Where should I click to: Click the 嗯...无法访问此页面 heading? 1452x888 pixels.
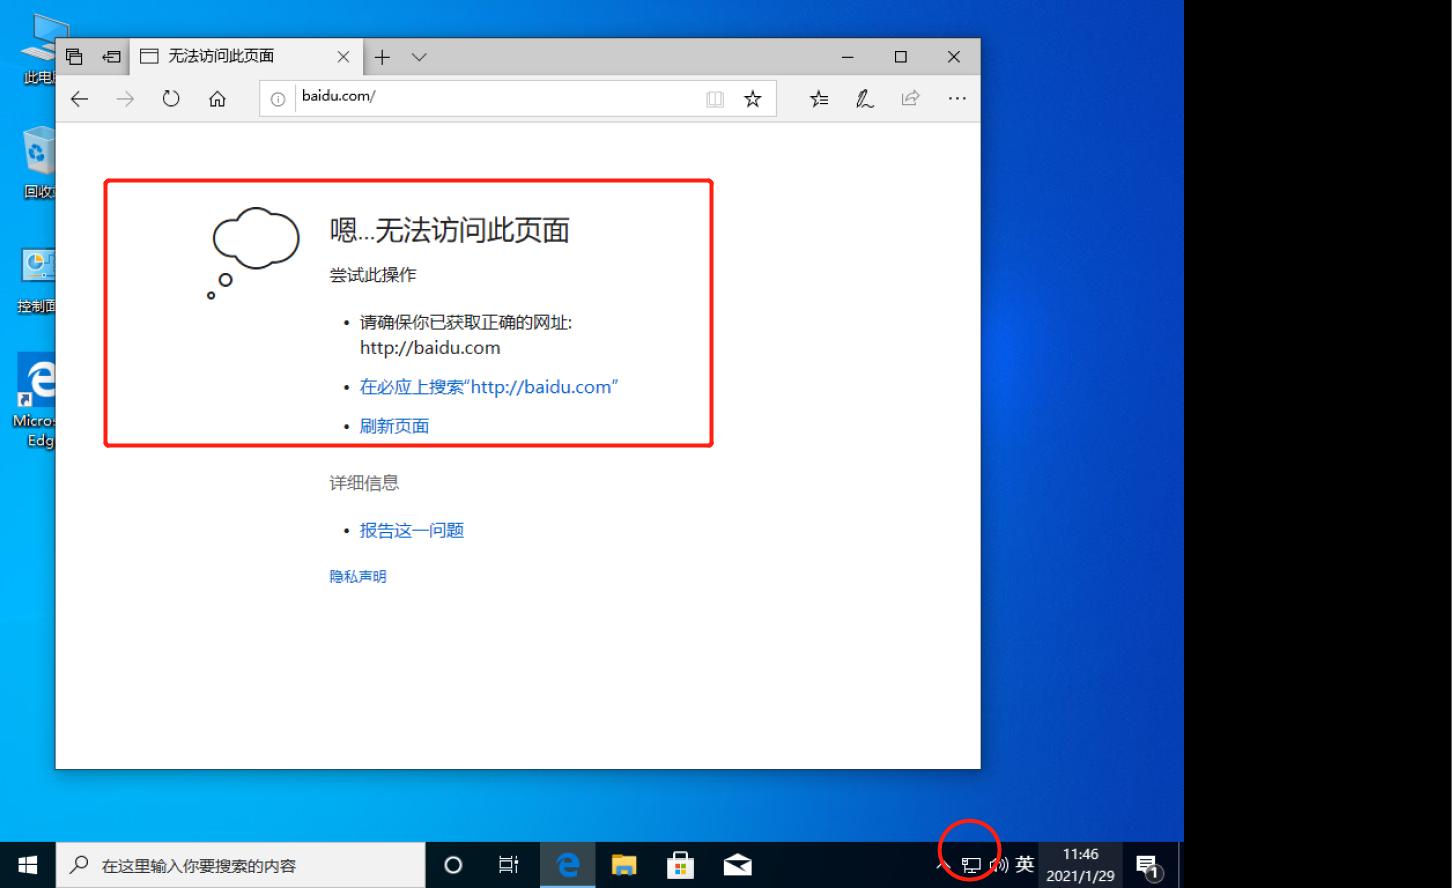pos(450,230)
